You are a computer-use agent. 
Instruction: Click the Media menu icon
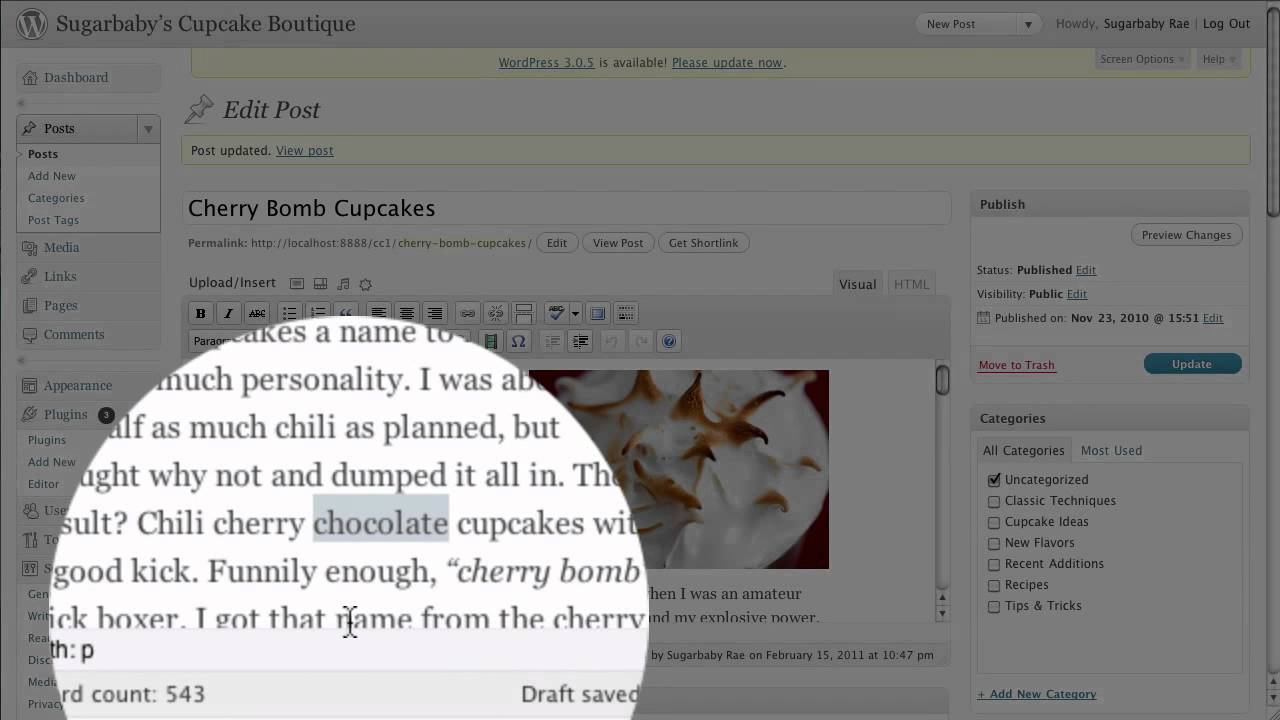(30, 247)
